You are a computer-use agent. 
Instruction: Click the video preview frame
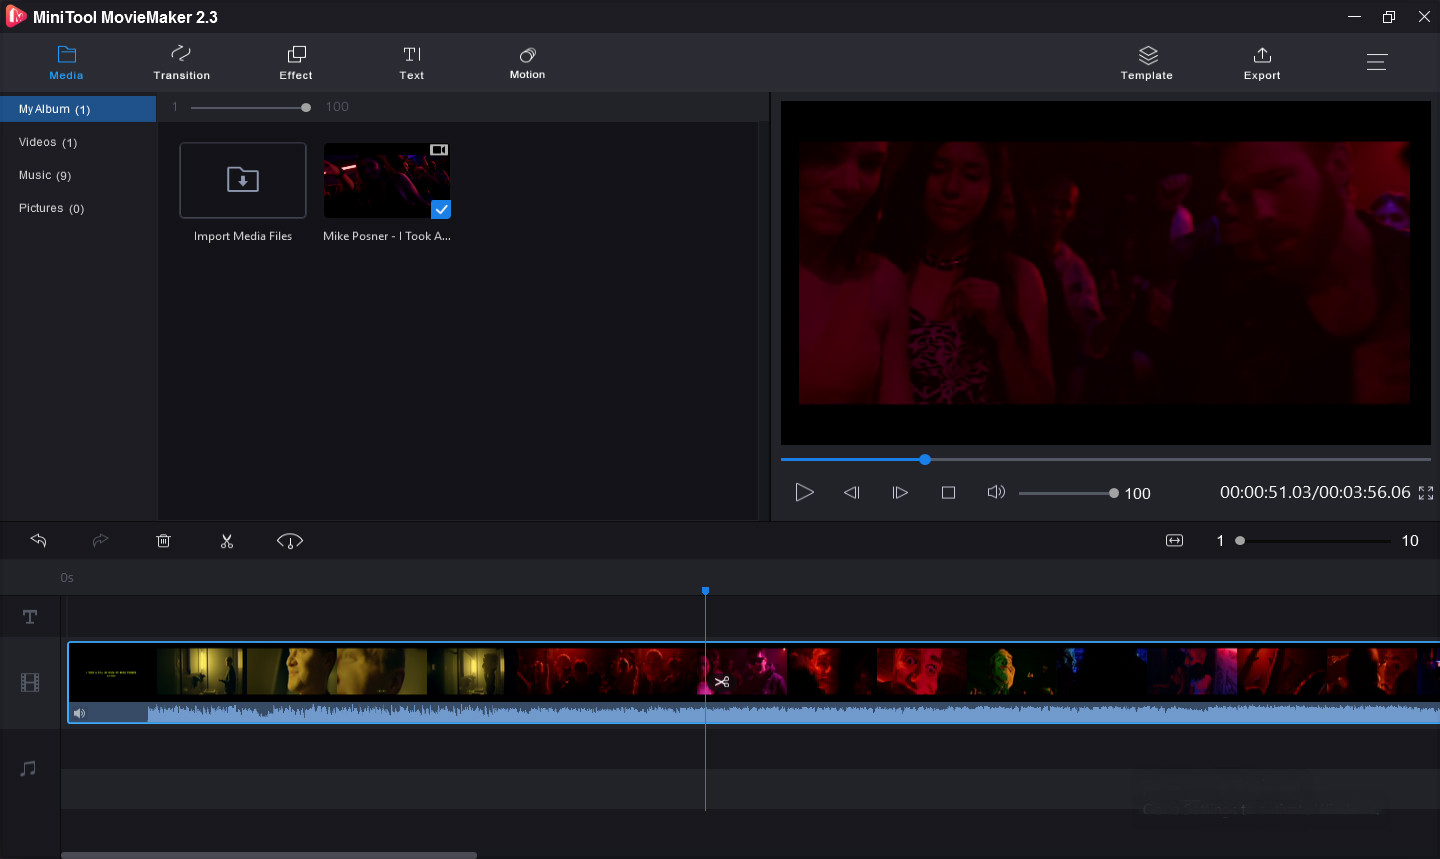[1105, 273]
